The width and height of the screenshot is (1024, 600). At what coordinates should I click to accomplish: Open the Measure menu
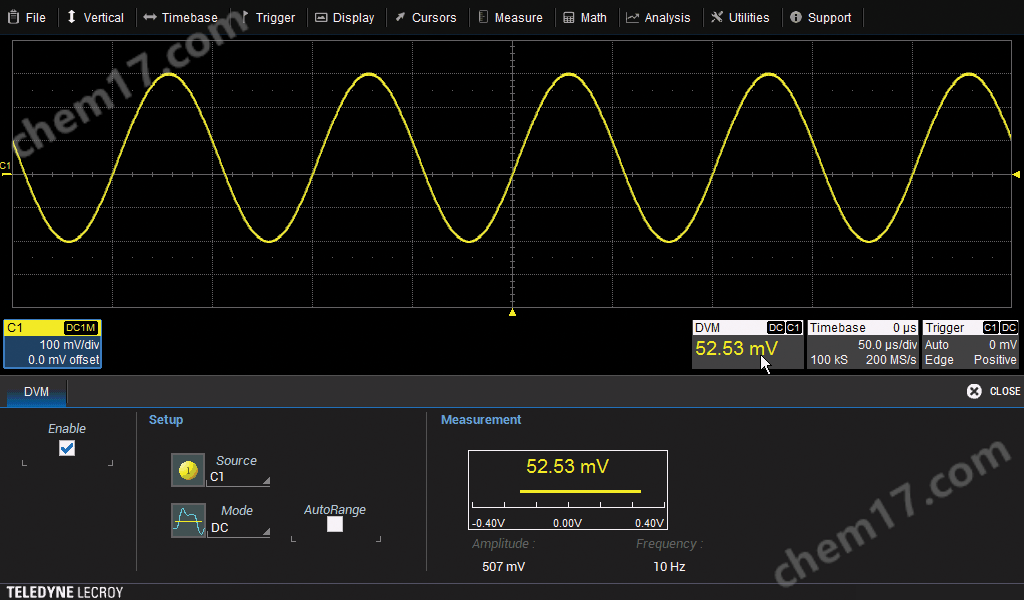click(511, 18)
